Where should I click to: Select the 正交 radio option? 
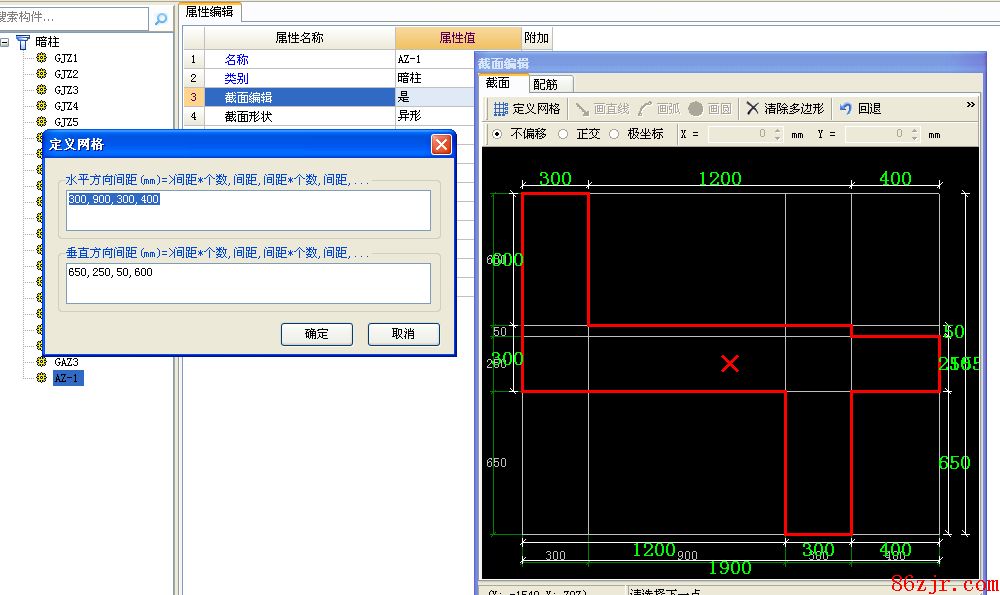coord(563,134)
